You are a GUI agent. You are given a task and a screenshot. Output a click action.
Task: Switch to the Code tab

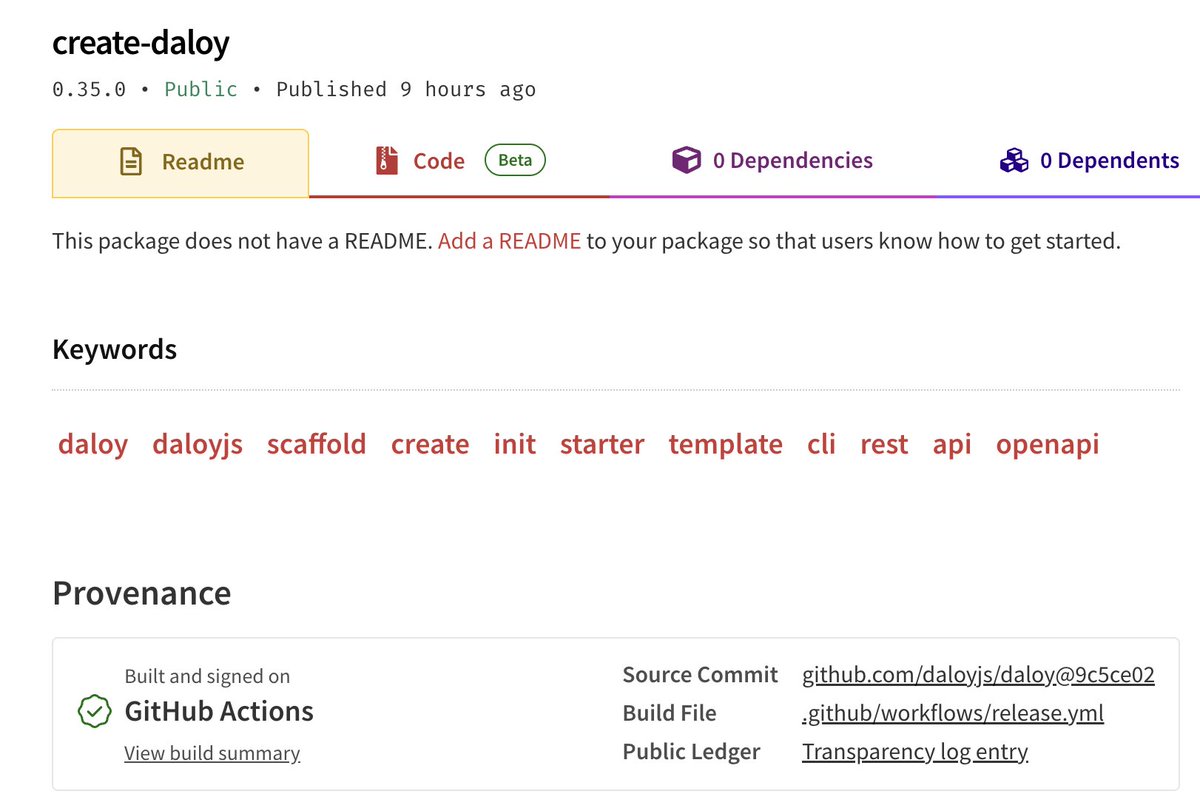point(459,162)
